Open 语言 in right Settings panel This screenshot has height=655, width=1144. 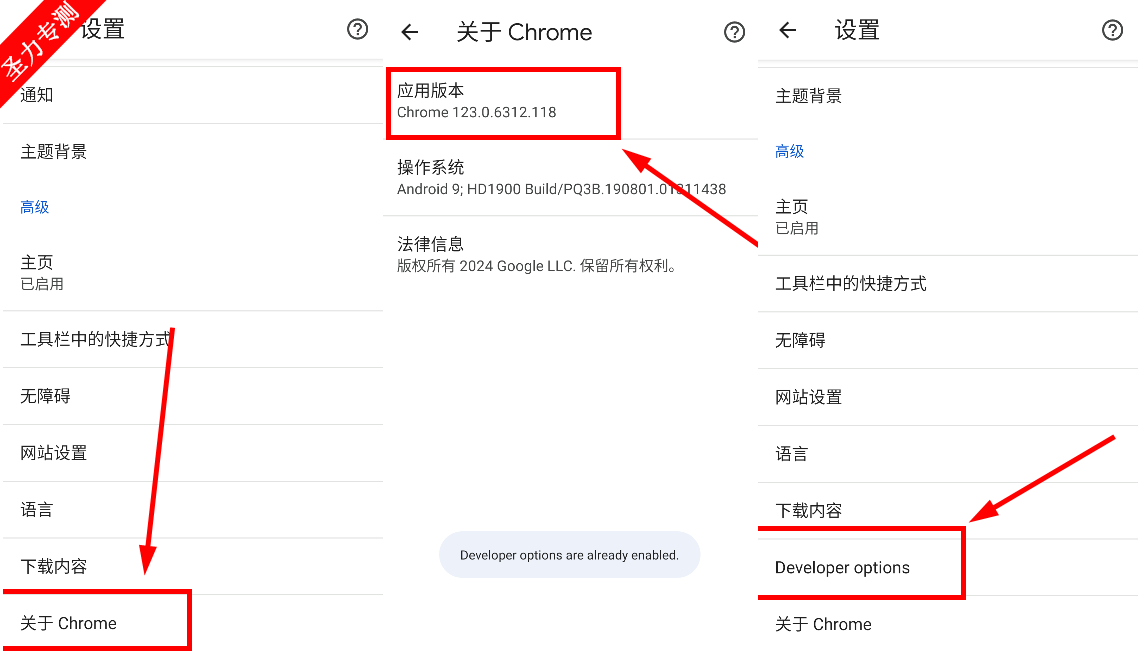click(x=948, y=454)
